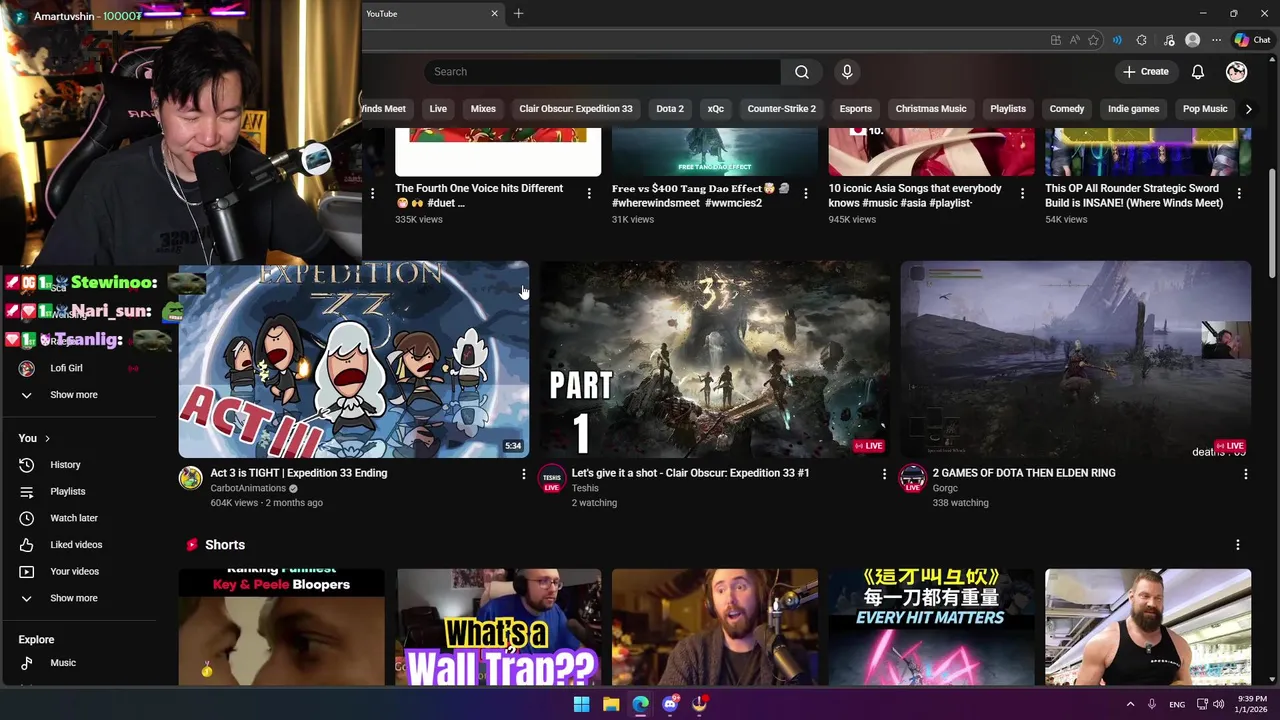Select the Christmas Music chip
Screen dimensions: 1280x720
tap(931, 109)
